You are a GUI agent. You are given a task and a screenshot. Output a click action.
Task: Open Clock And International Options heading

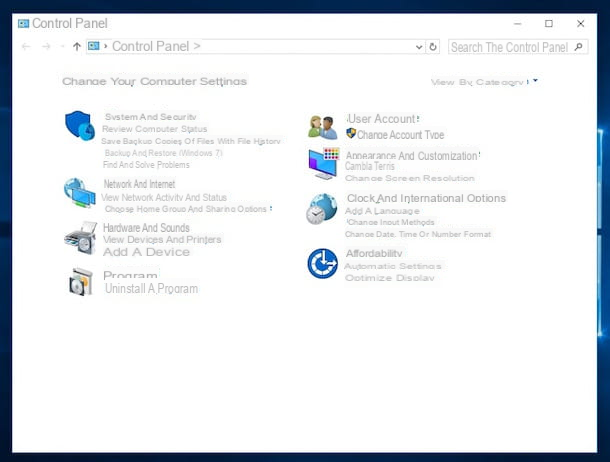pyautogui.click(x=426, y=198)
